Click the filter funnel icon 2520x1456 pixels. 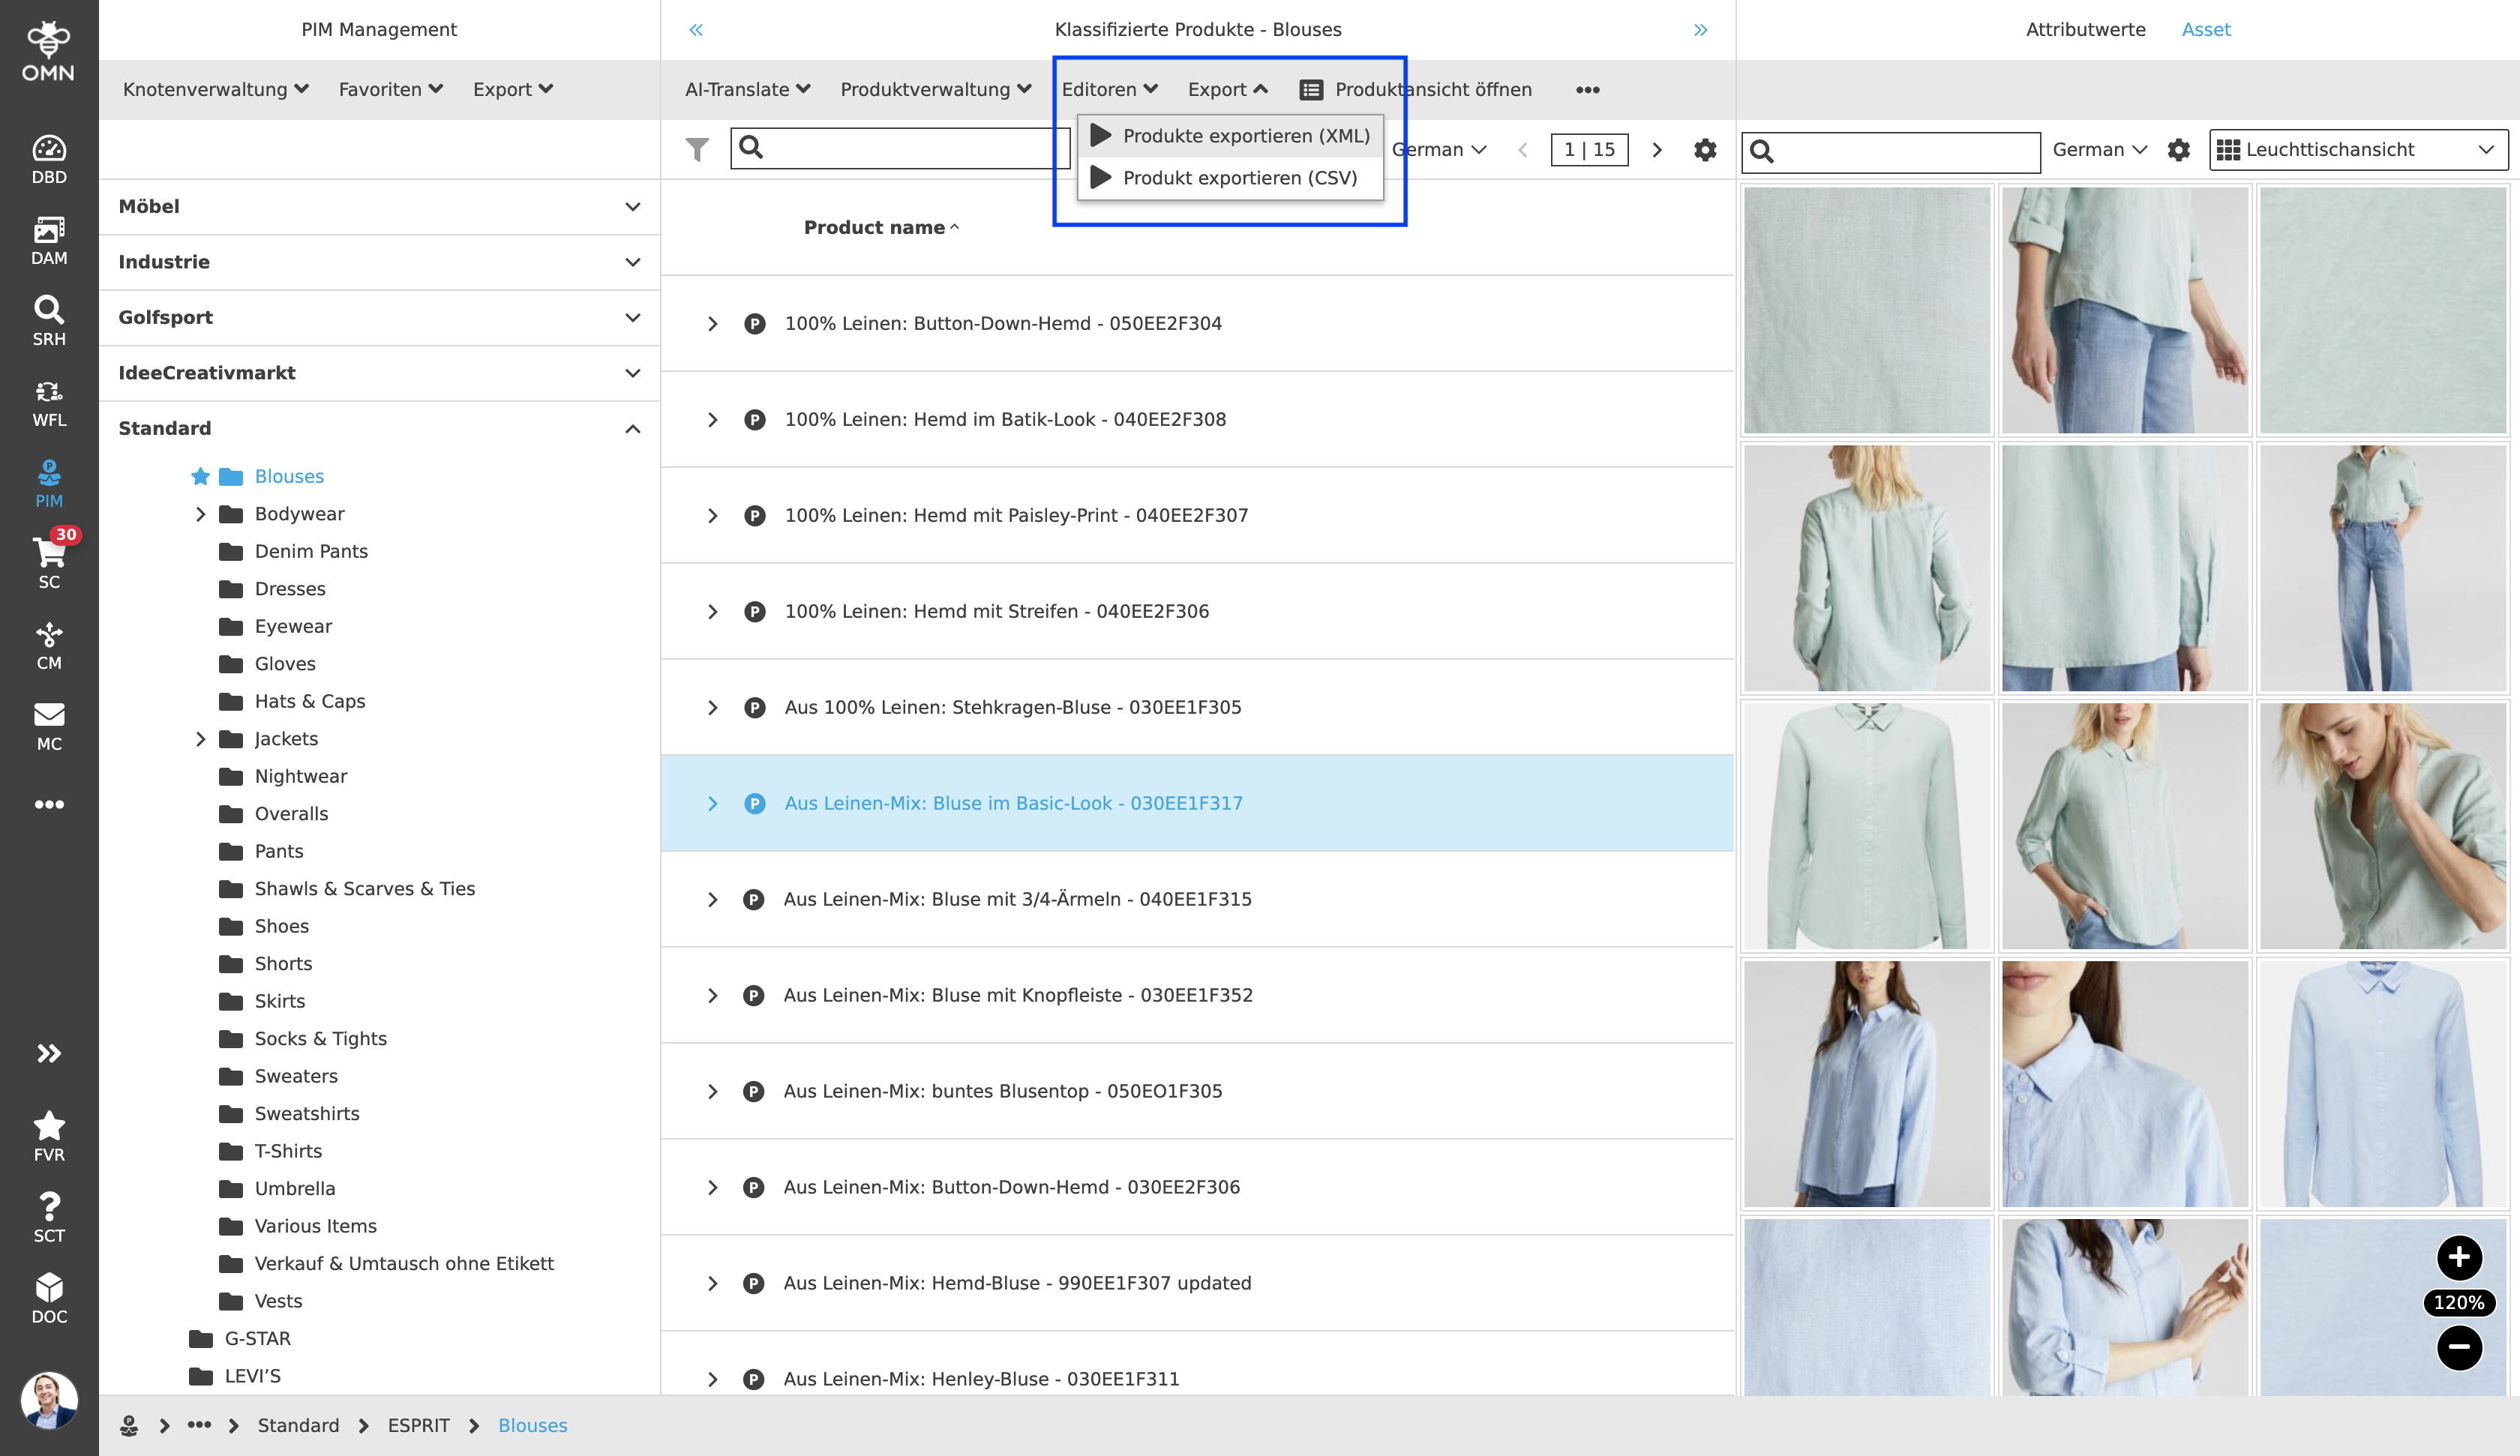(697, 150)
